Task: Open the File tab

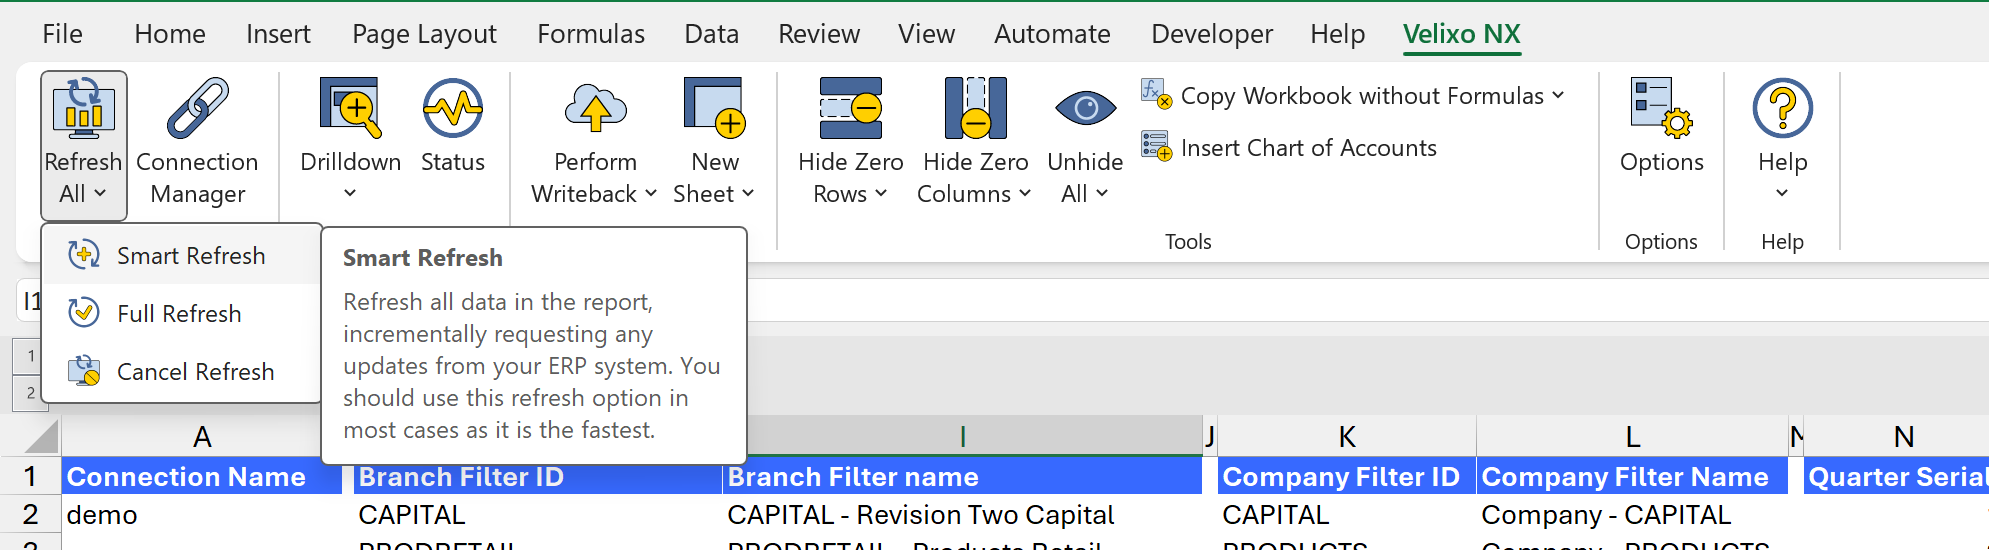Action: [62, 34]
